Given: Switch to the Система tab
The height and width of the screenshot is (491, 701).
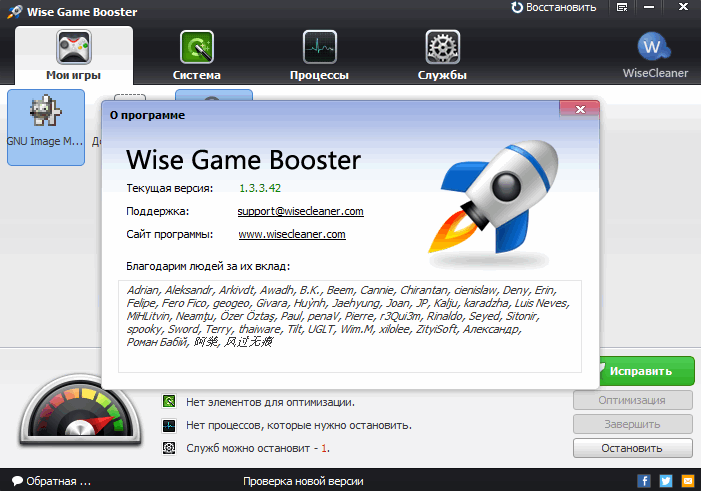Looking at the screenshot, I should pyautogui.click(x=197, y=55).
